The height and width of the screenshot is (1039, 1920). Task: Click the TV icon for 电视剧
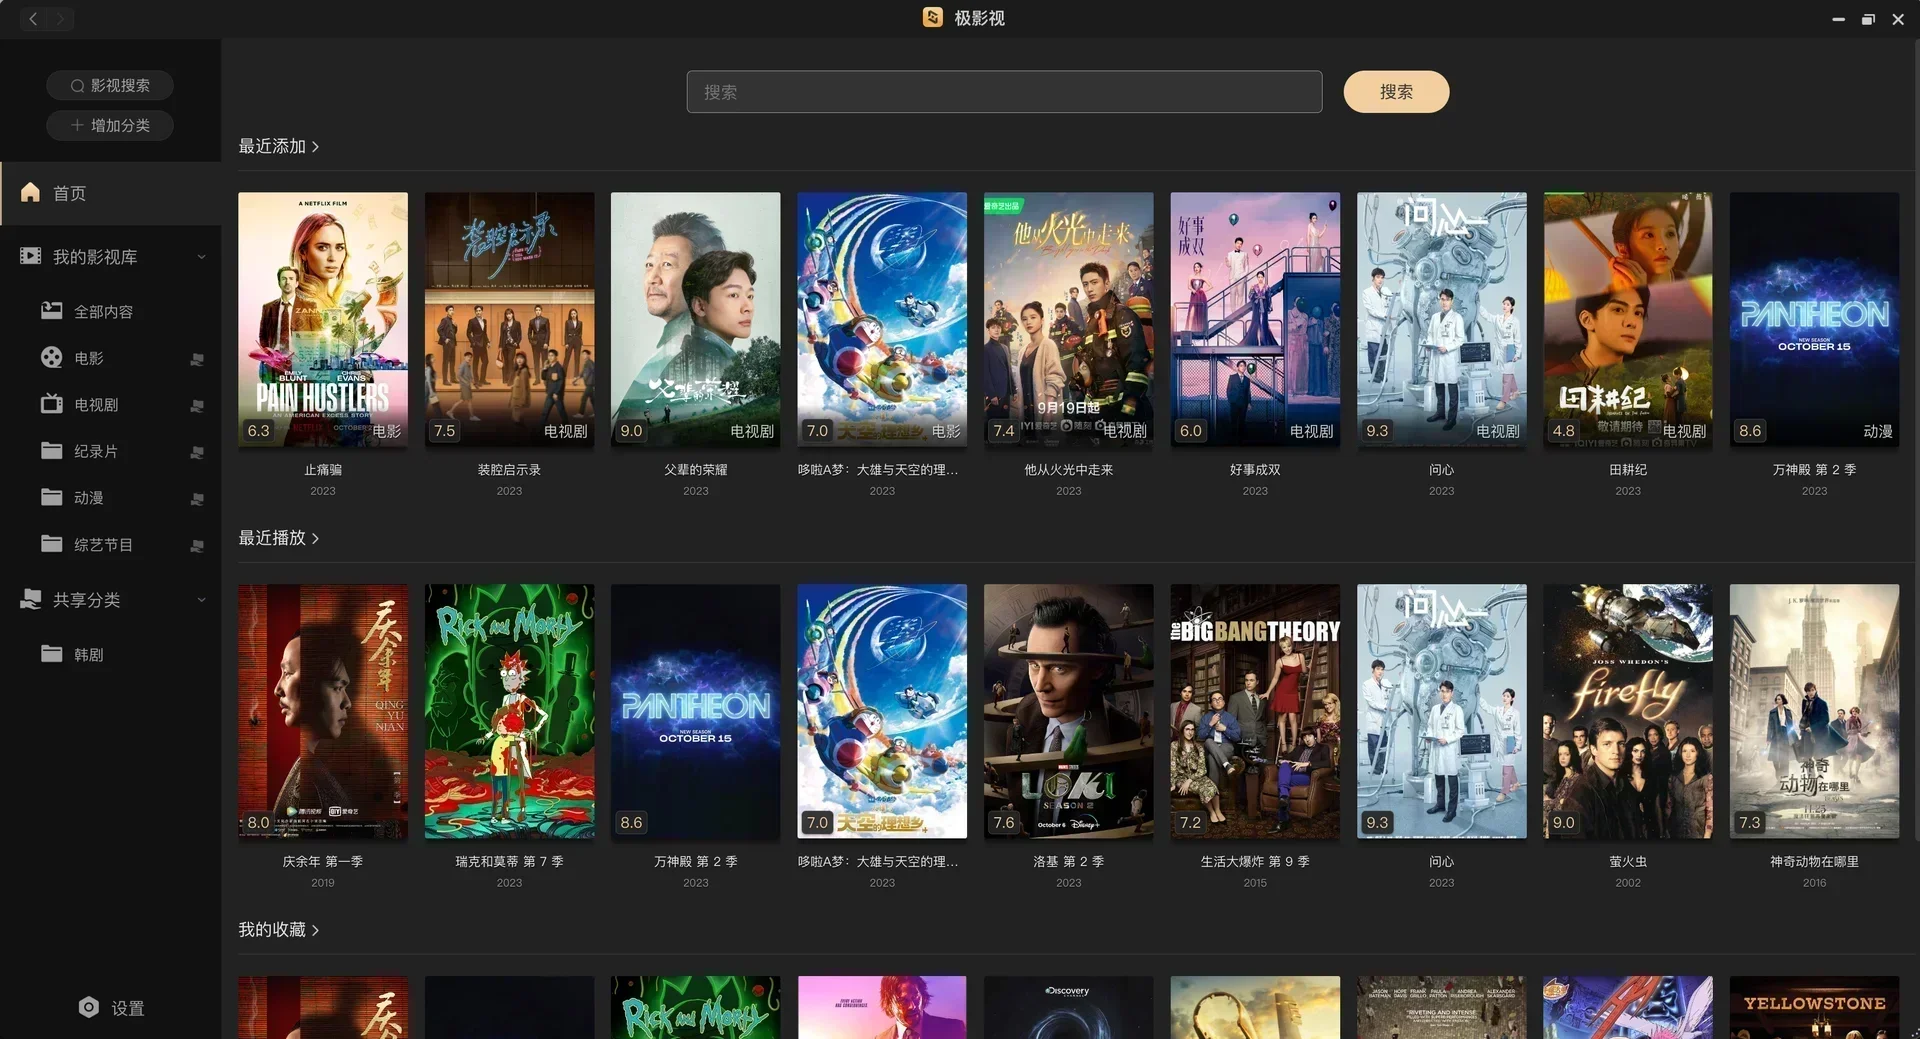click(52, 404)
